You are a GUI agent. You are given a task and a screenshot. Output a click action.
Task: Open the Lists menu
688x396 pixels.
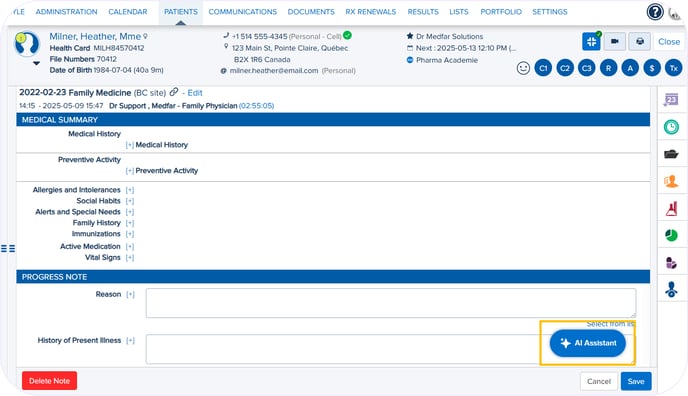coord(459,12)
